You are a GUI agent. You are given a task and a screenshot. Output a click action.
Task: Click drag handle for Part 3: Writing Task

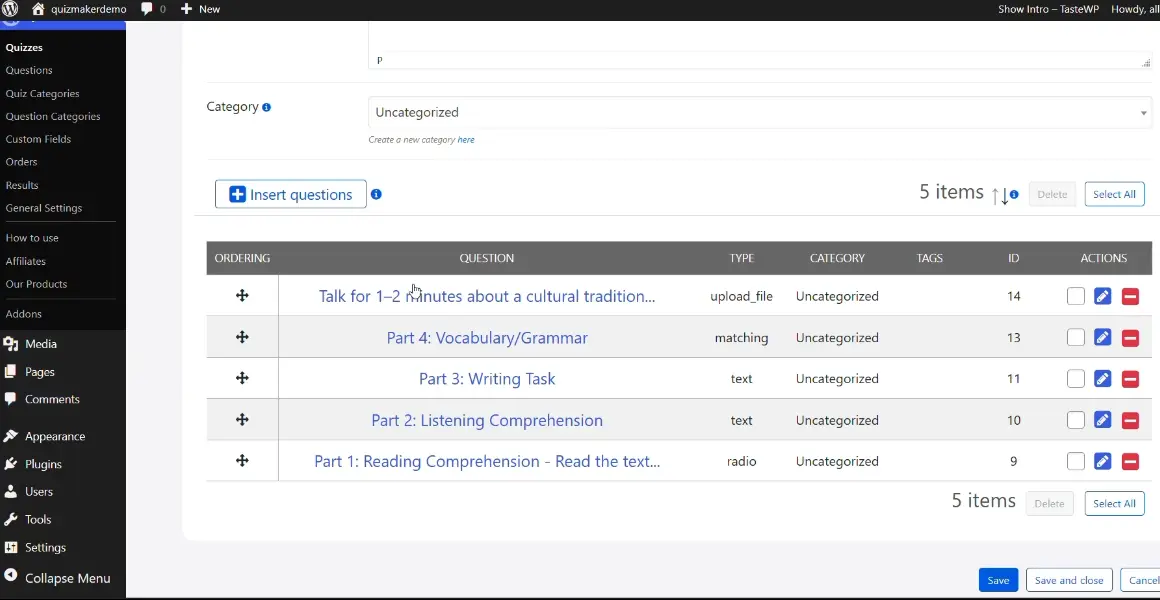click(x=242, y=379)
